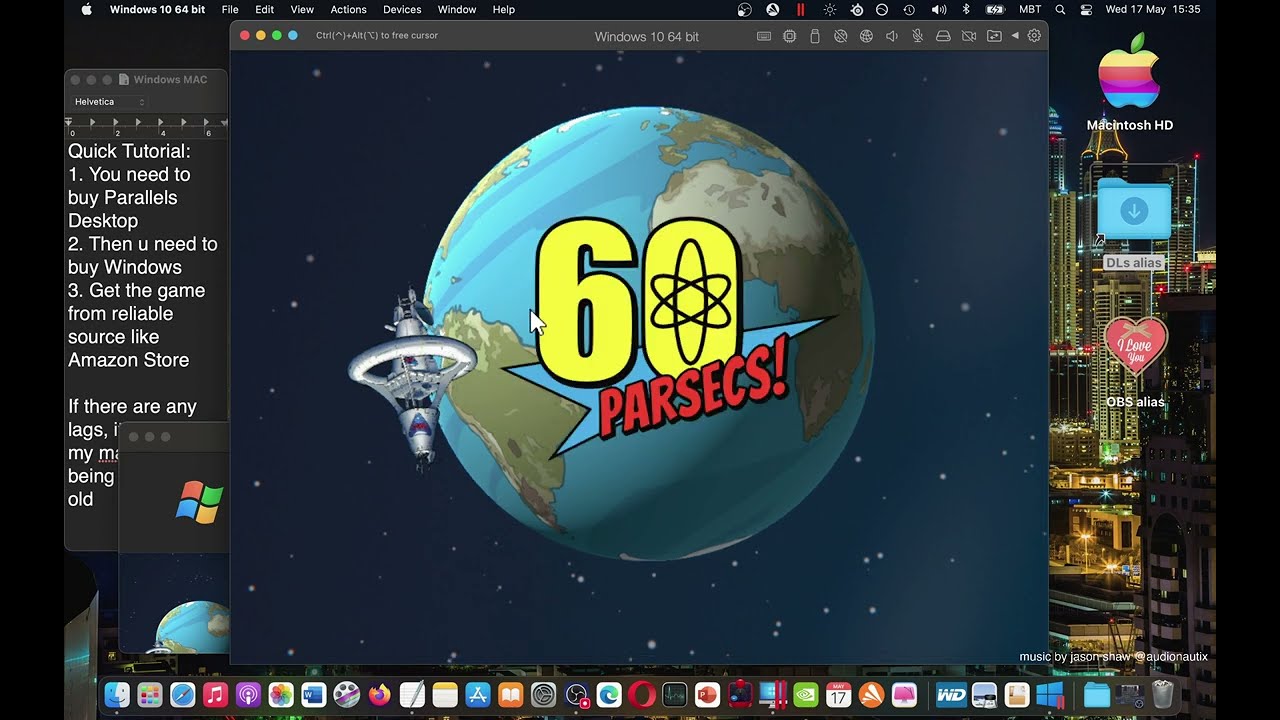Open Spotlight search magnifier

[1060, 9]
